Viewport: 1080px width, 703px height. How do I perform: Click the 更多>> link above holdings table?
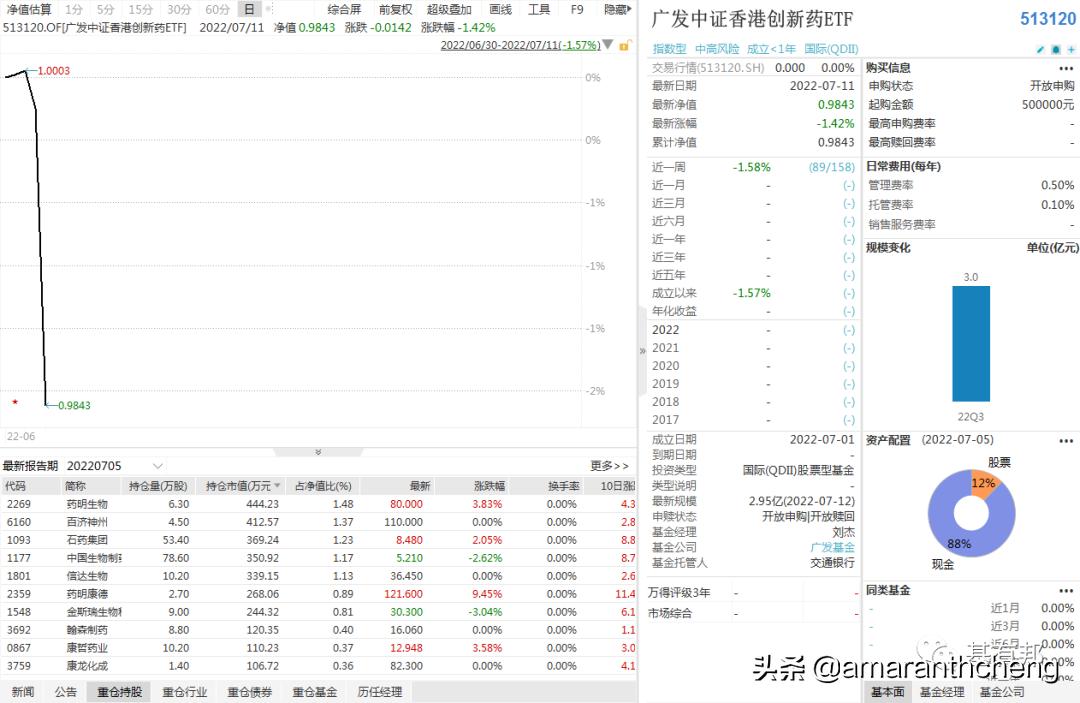tap(607, 465)
